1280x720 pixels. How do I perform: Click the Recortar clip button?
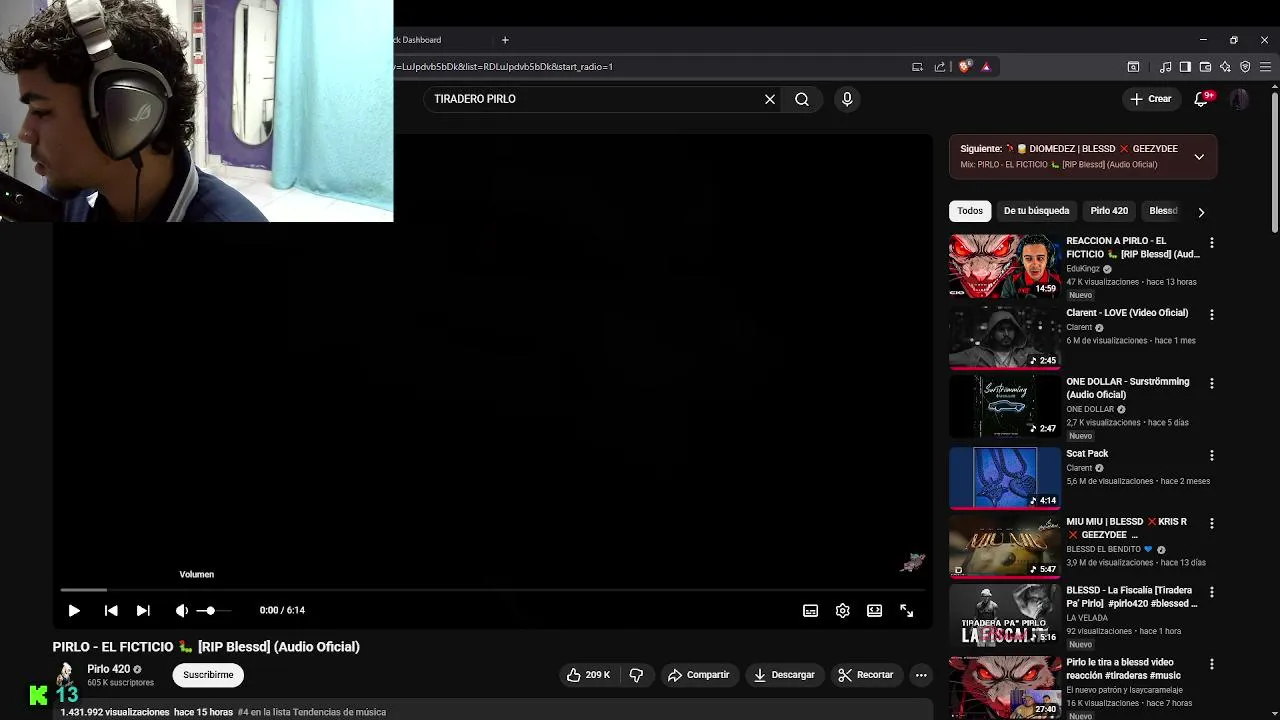[x=866, y=675]
